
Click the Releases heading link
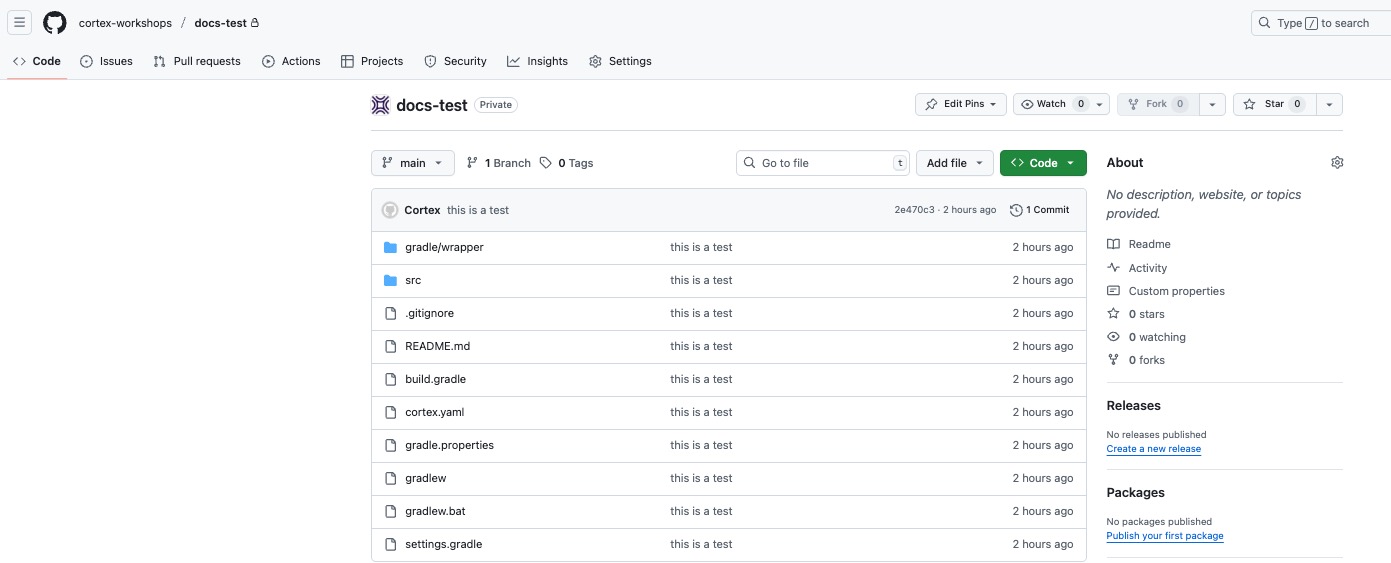[1133, 405]
